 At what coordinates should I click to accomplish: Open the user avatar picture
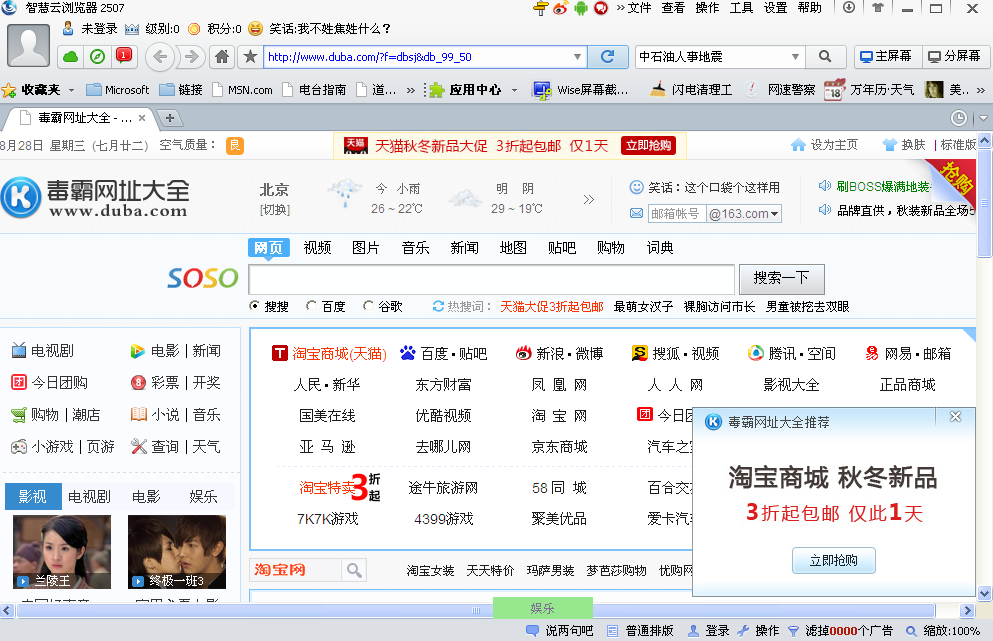point(28,46)
